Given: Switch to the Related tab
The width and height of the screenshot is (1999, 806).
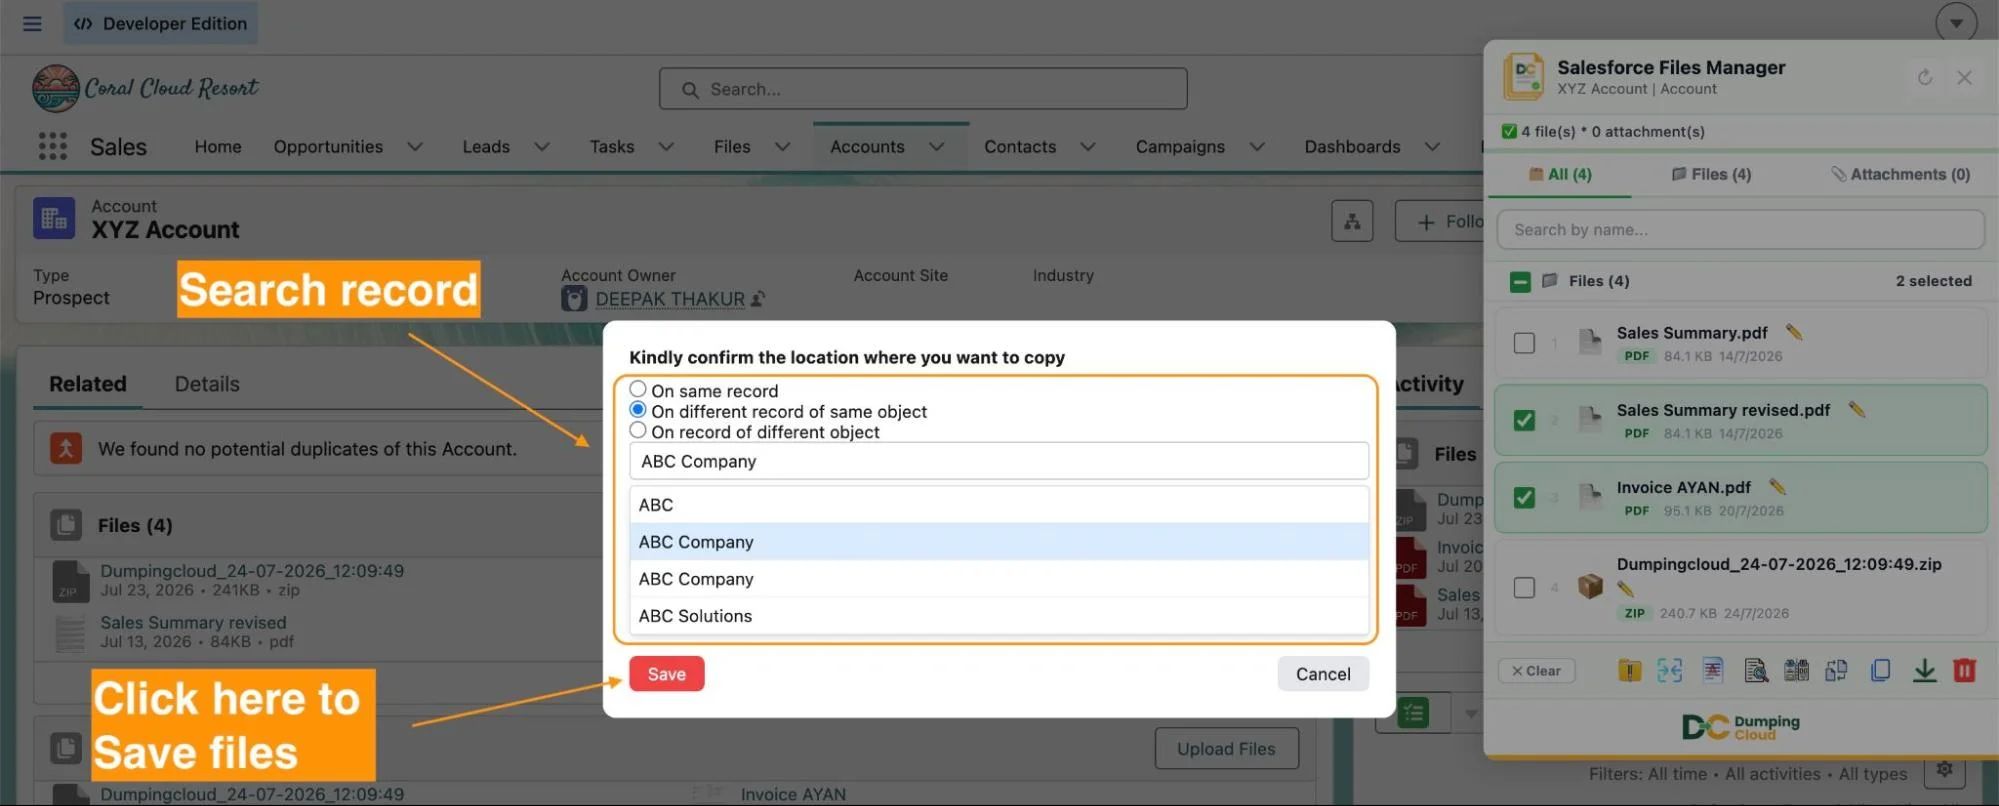Looking at the screenshot, I should [x=88, y=384].
